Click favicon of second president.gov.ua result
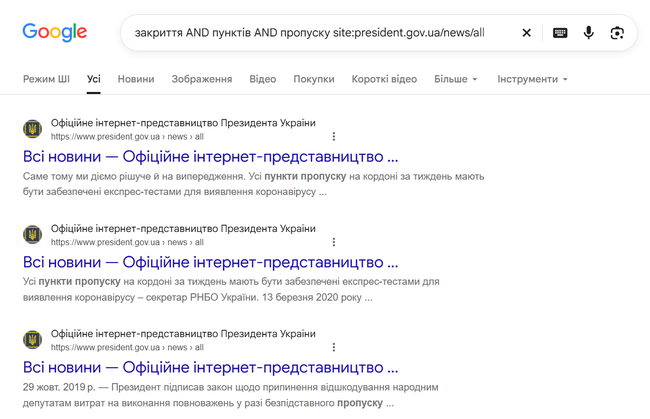Screen dimensions: 650x419 (x=32, y=235)
